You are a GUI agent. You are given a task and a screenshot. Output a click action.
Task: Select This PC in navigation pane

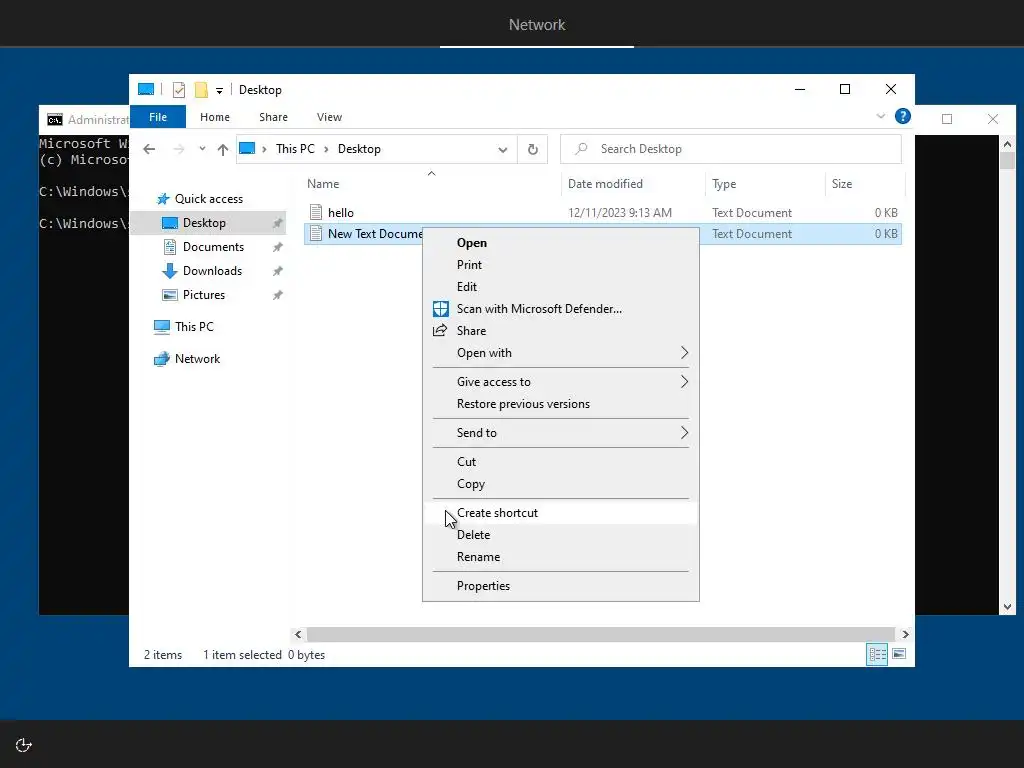(x=194, y=327)
